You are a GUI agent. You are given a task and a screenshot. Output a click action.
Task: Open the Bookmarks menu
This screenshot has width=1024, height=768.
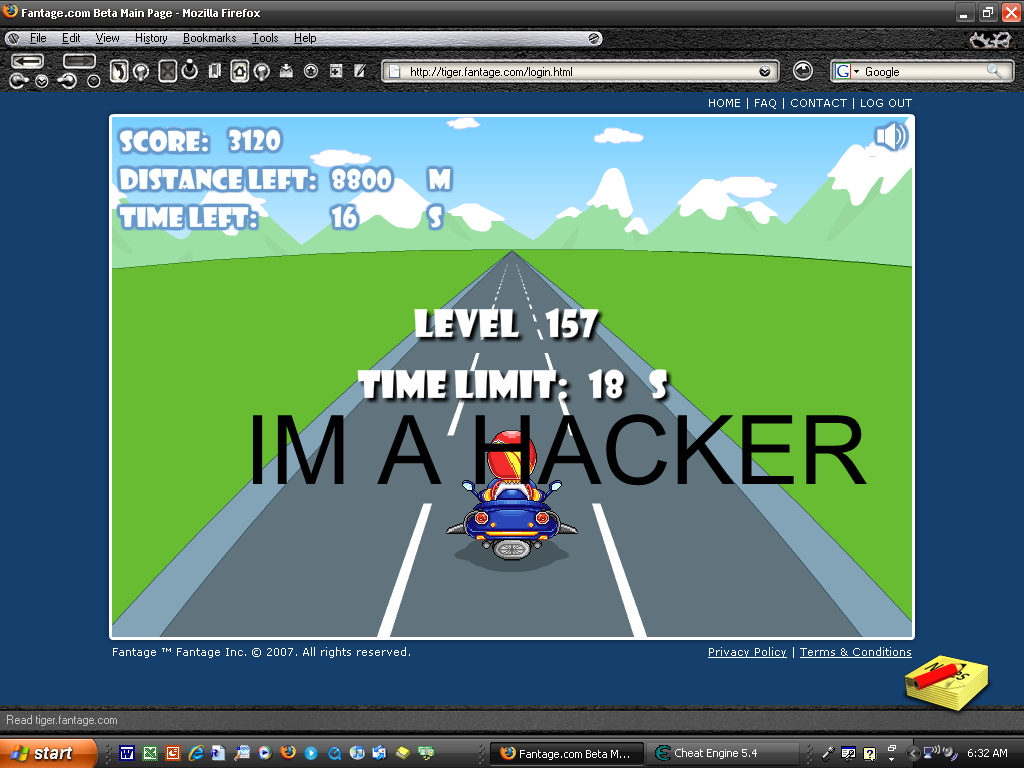coord(209,38)
